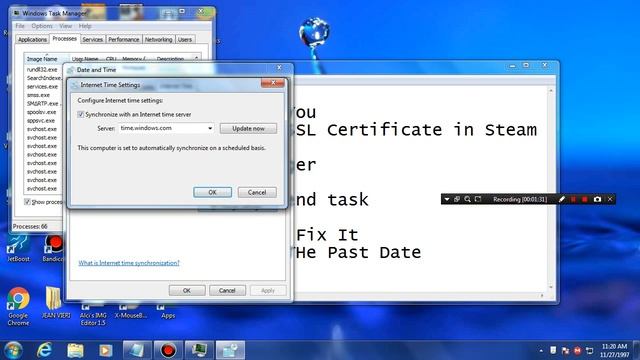
Task: Select sppsvc.exe process row
Action: (x=41, y=120)
